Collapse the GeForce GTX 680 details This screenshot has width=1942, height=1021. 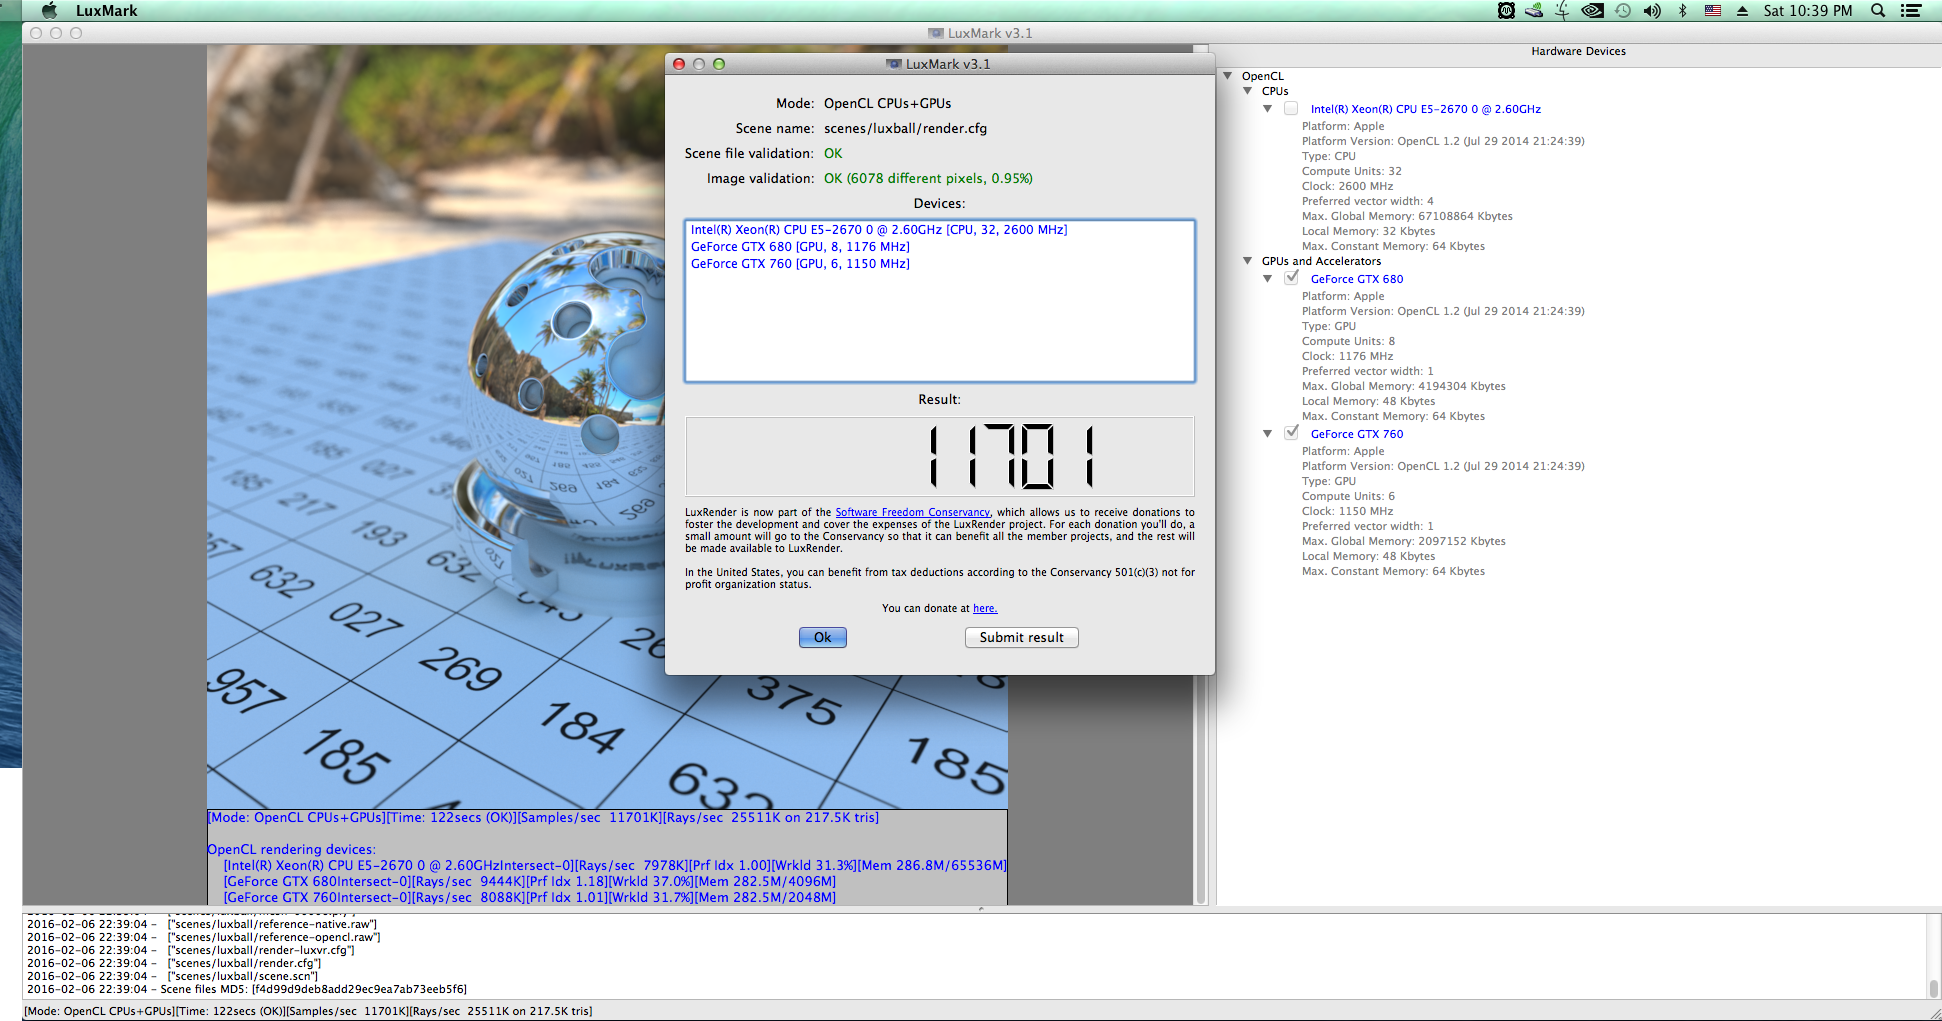coord(1267,279)
